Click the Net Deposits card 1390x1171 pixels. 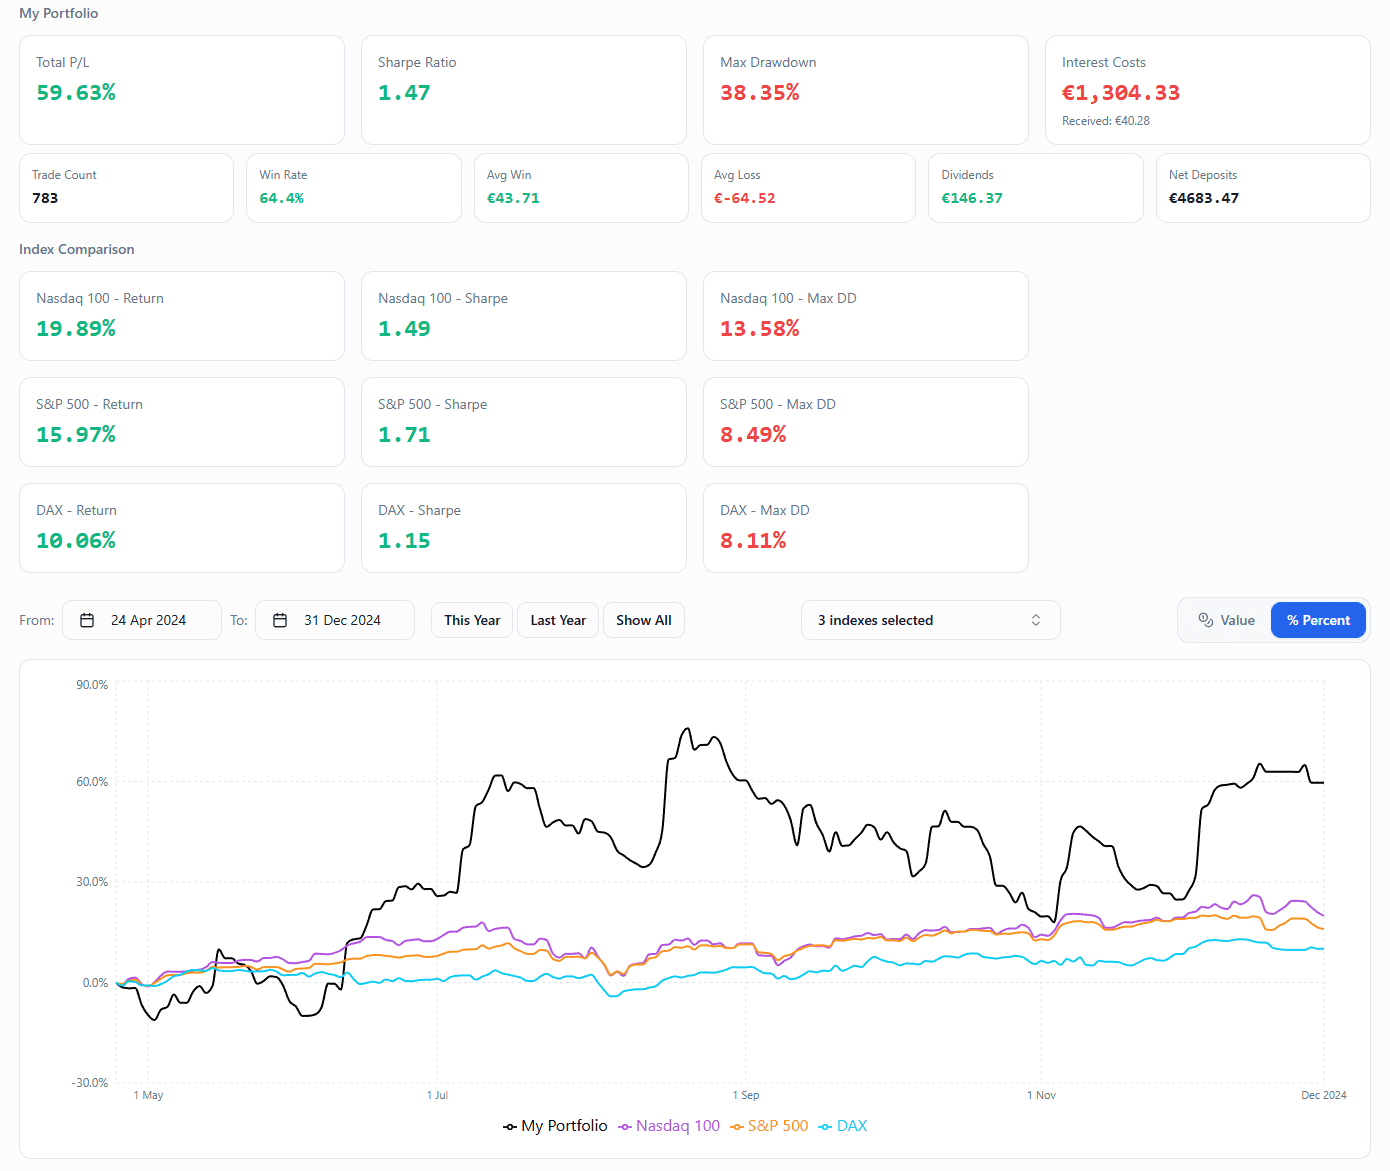1262,188
